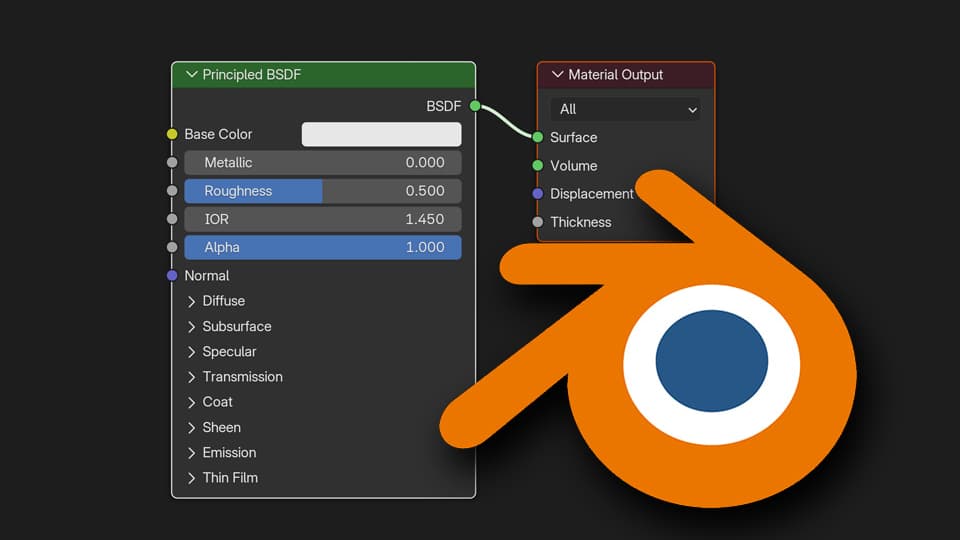960x540 pixels.
Task: Collapse the Material Output node chevron
Action: point(557,75)
